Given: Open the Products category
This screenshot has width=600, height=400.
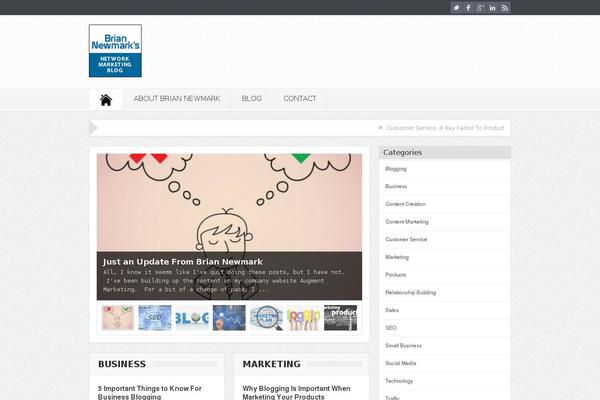Looking at the screenshot, I should click(396, 275).
